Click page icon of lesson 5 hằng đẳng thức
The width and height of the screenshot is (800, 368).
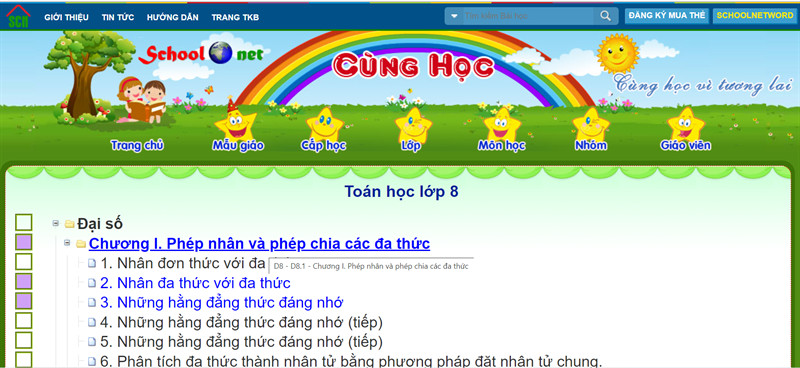point(92,342)
